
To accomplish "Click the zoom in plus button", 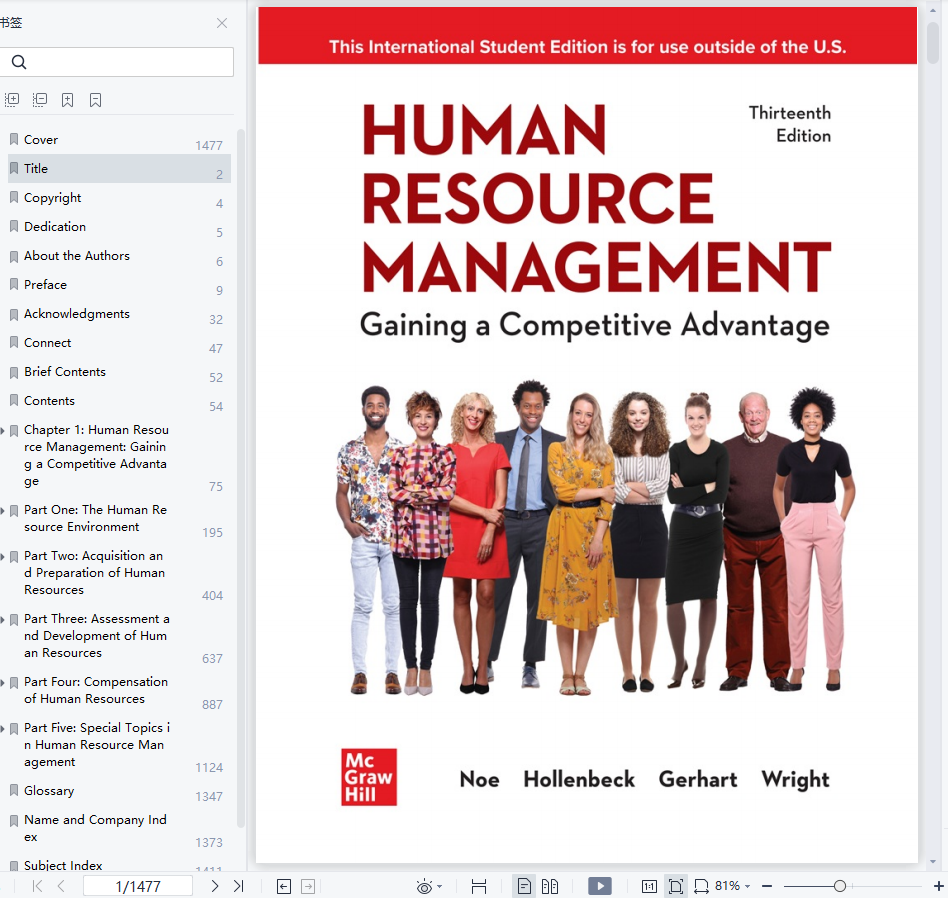I will (x=939, y=887).
